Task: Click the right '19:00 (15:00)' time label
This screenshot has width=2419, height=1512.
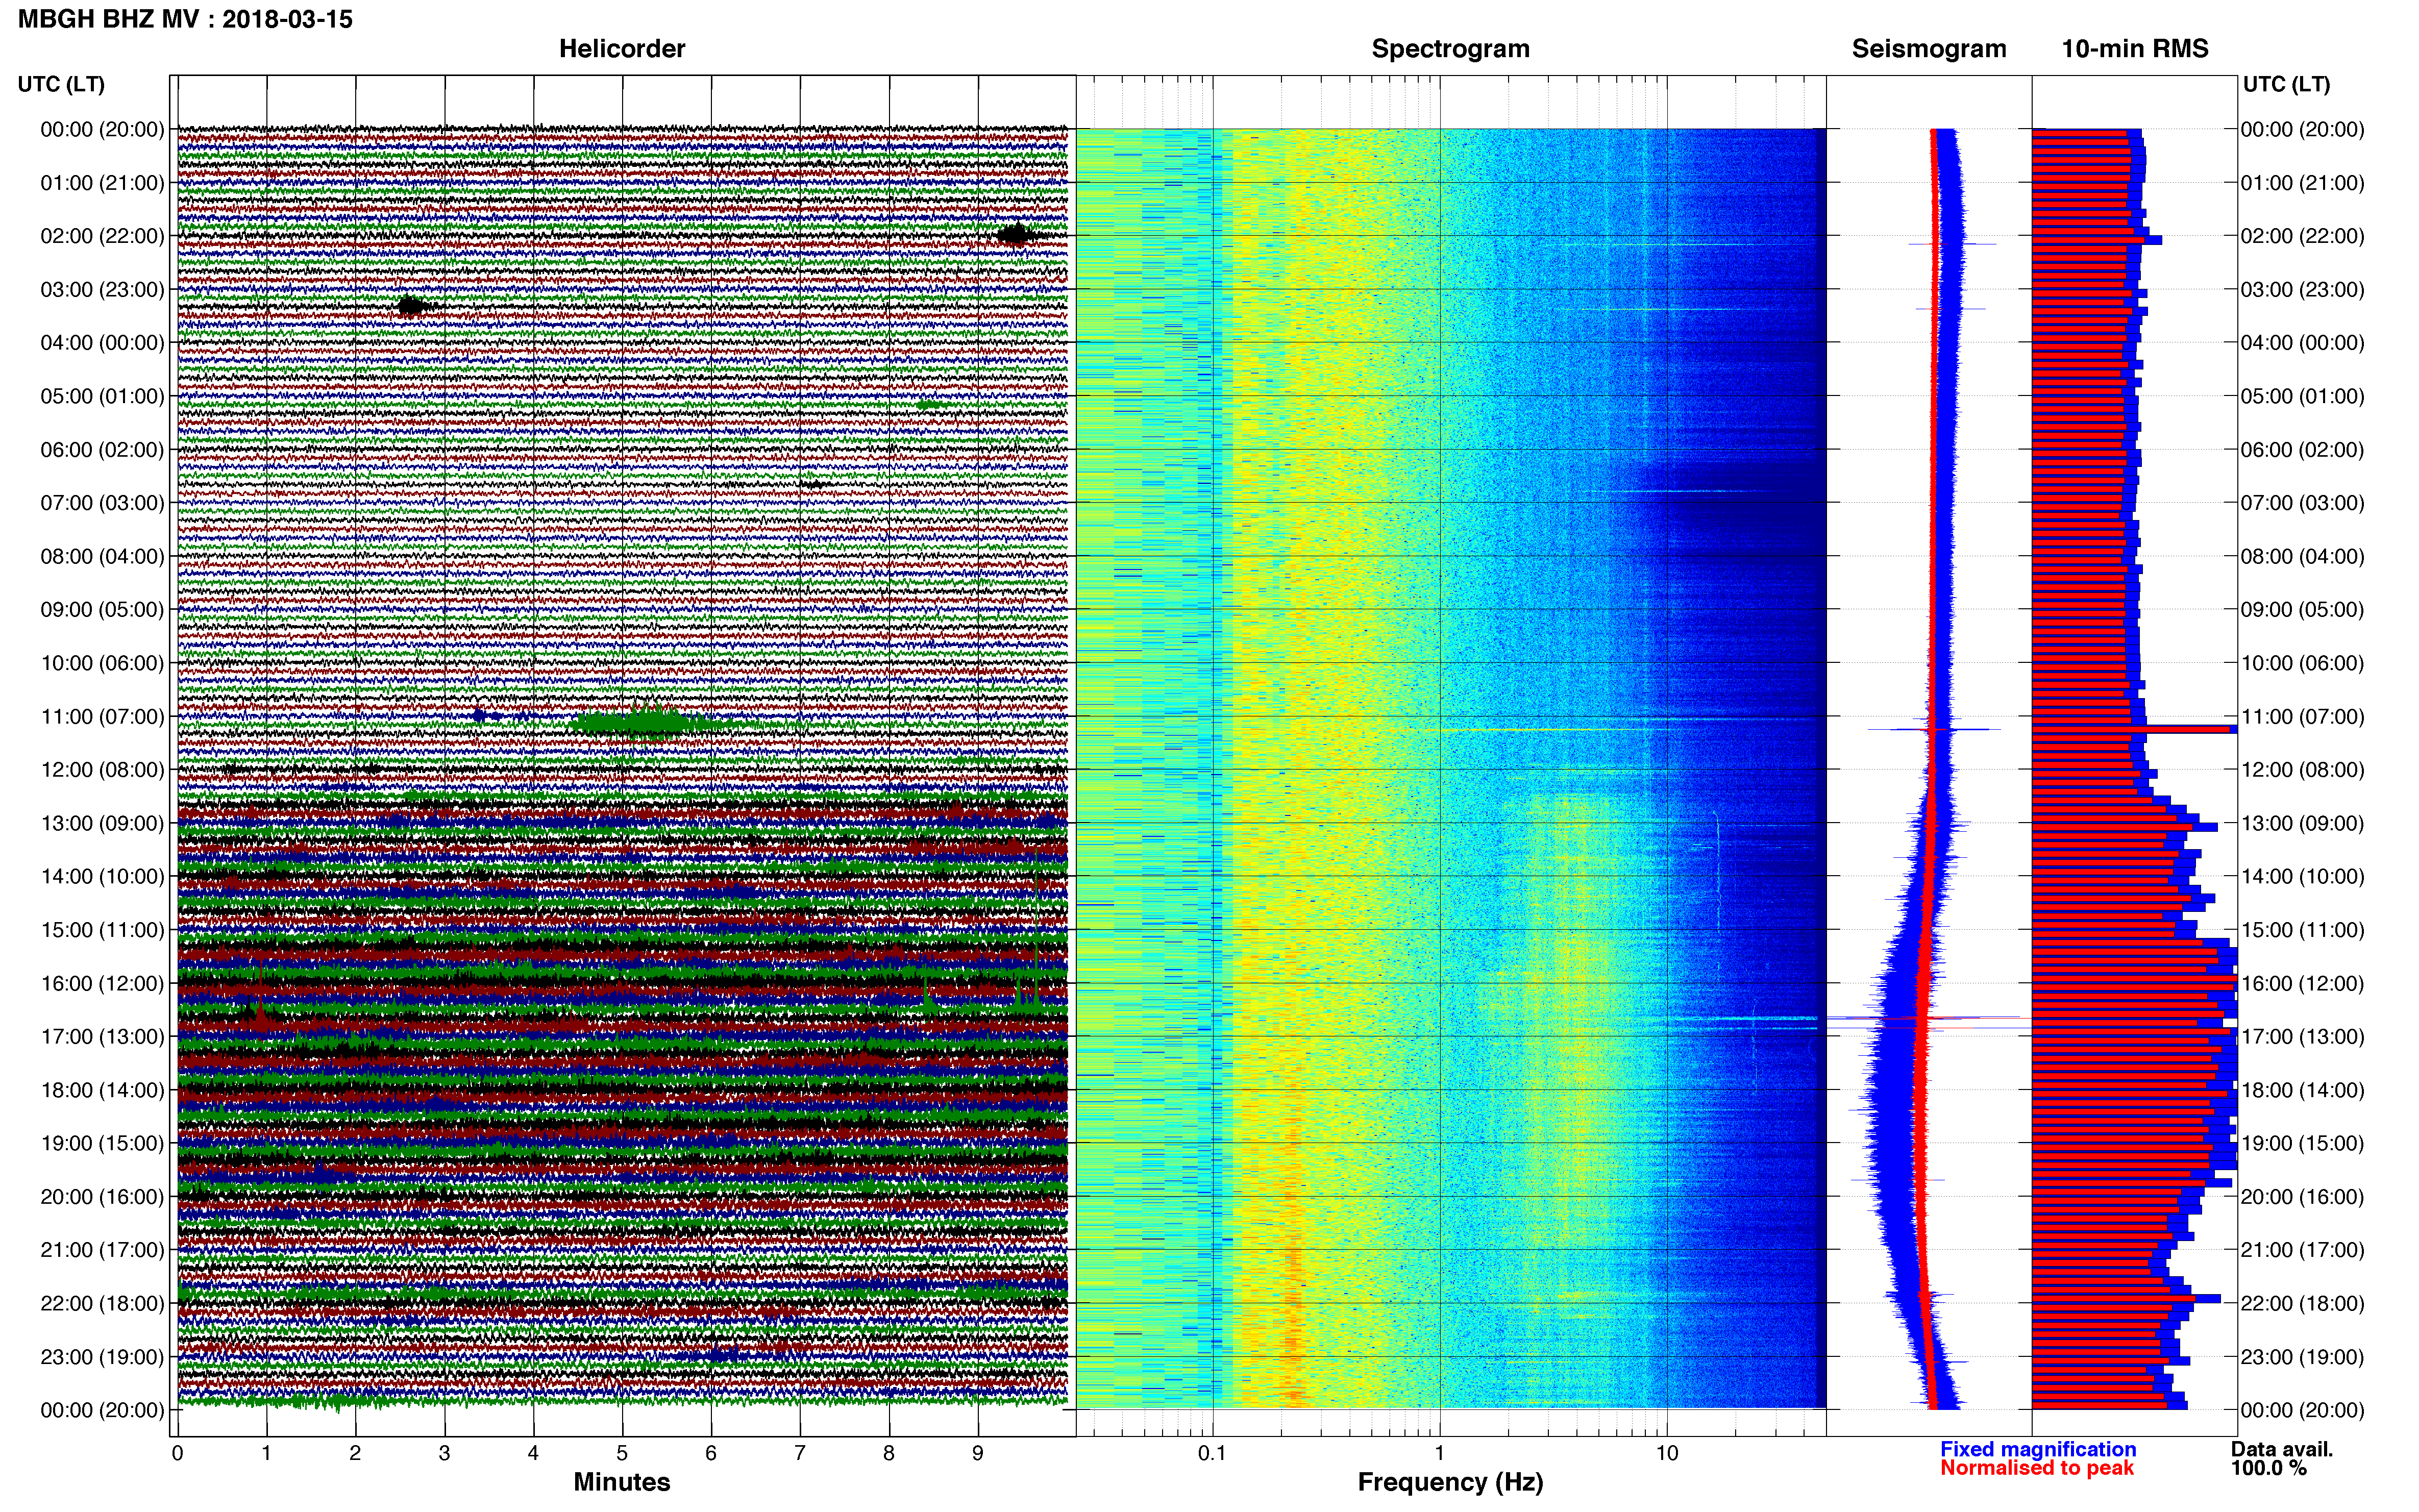Action: click(2302, 1144)
